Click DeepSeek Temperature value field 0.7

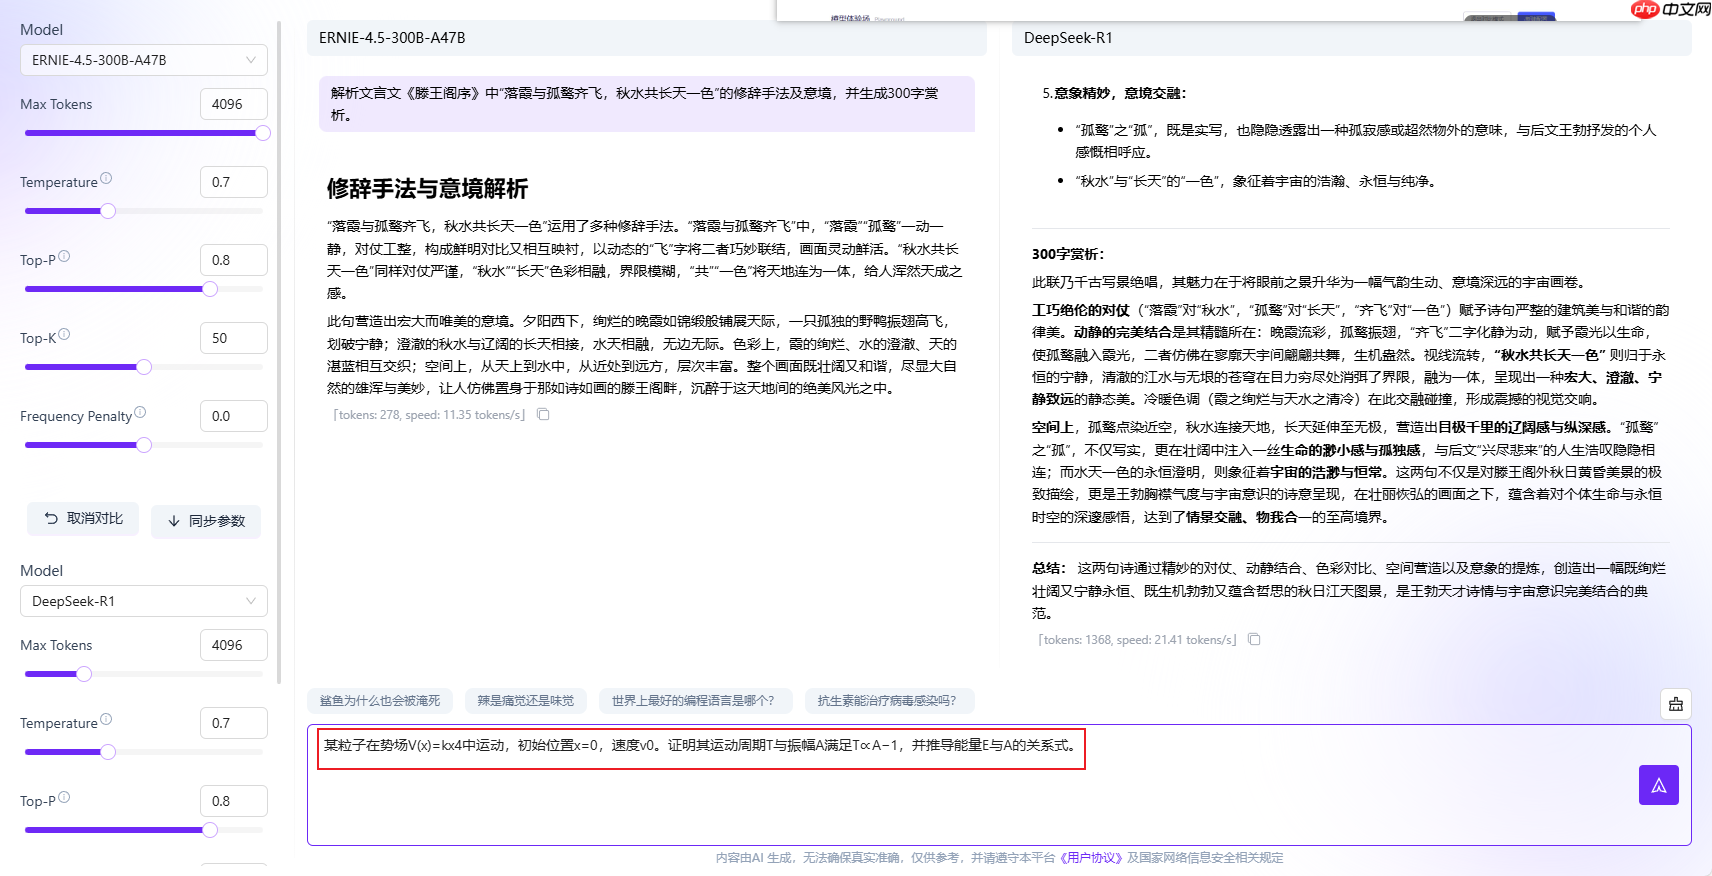[x=234, y=723]
